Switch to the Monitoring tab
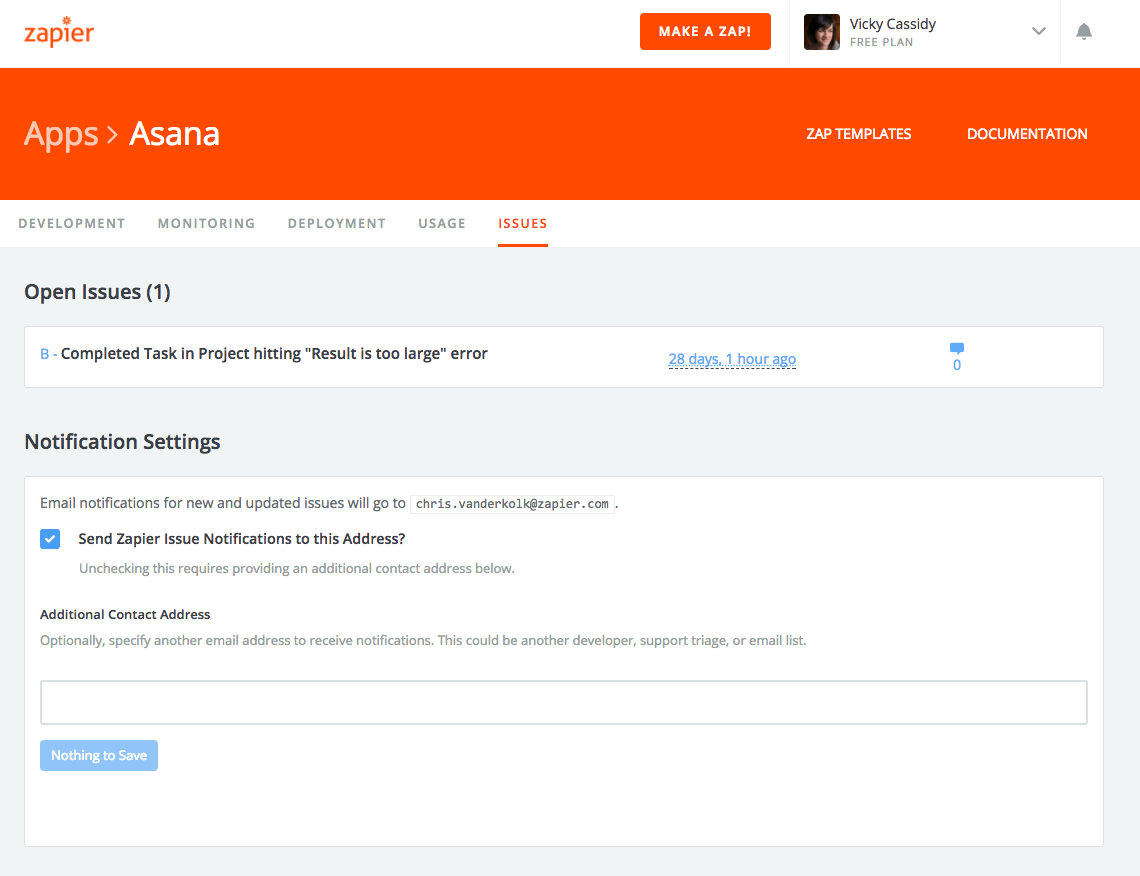The width and height of the screenshot is (1140, 876). point(206,223)
